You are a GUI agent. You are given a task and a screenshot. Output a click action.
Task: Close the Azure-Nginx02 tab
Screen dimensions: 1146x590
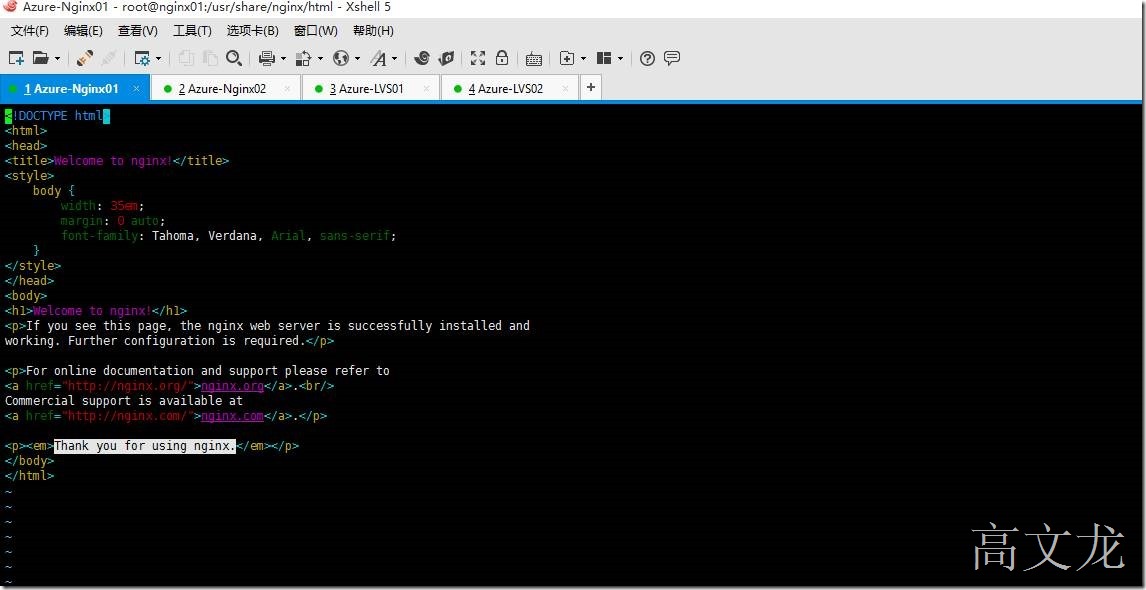point(287,88)
